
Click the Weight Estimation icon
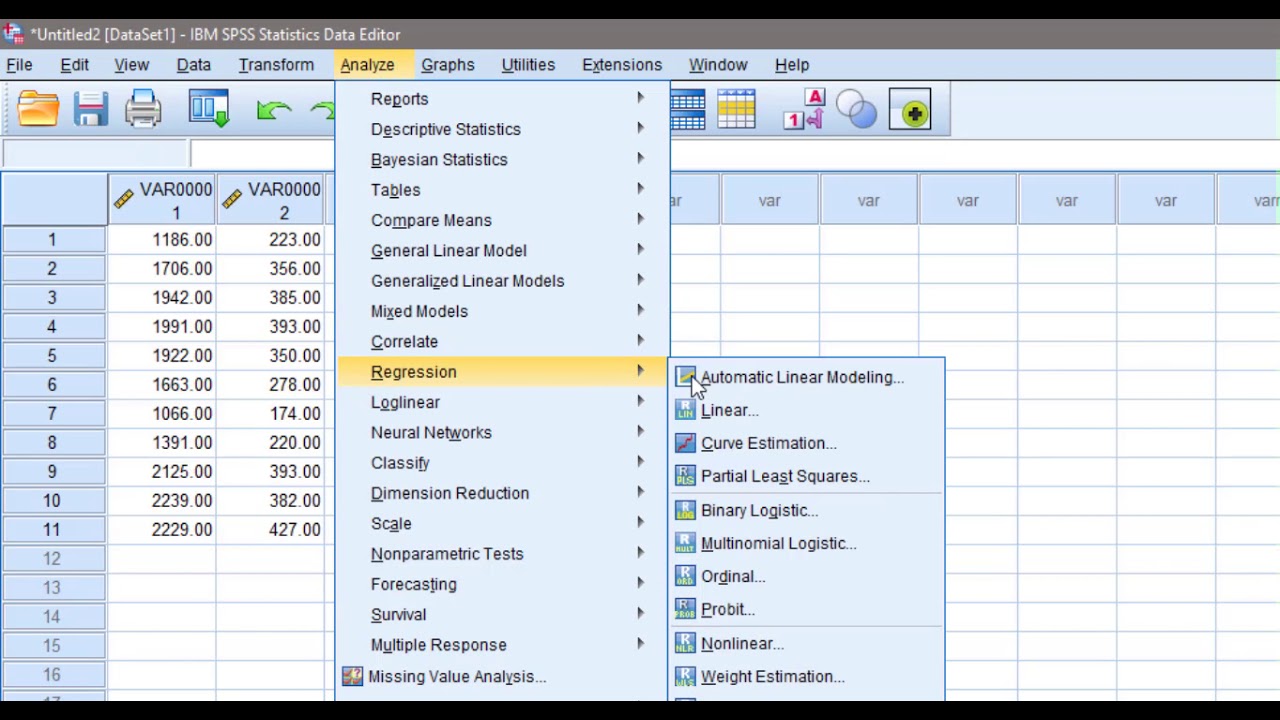685,676
